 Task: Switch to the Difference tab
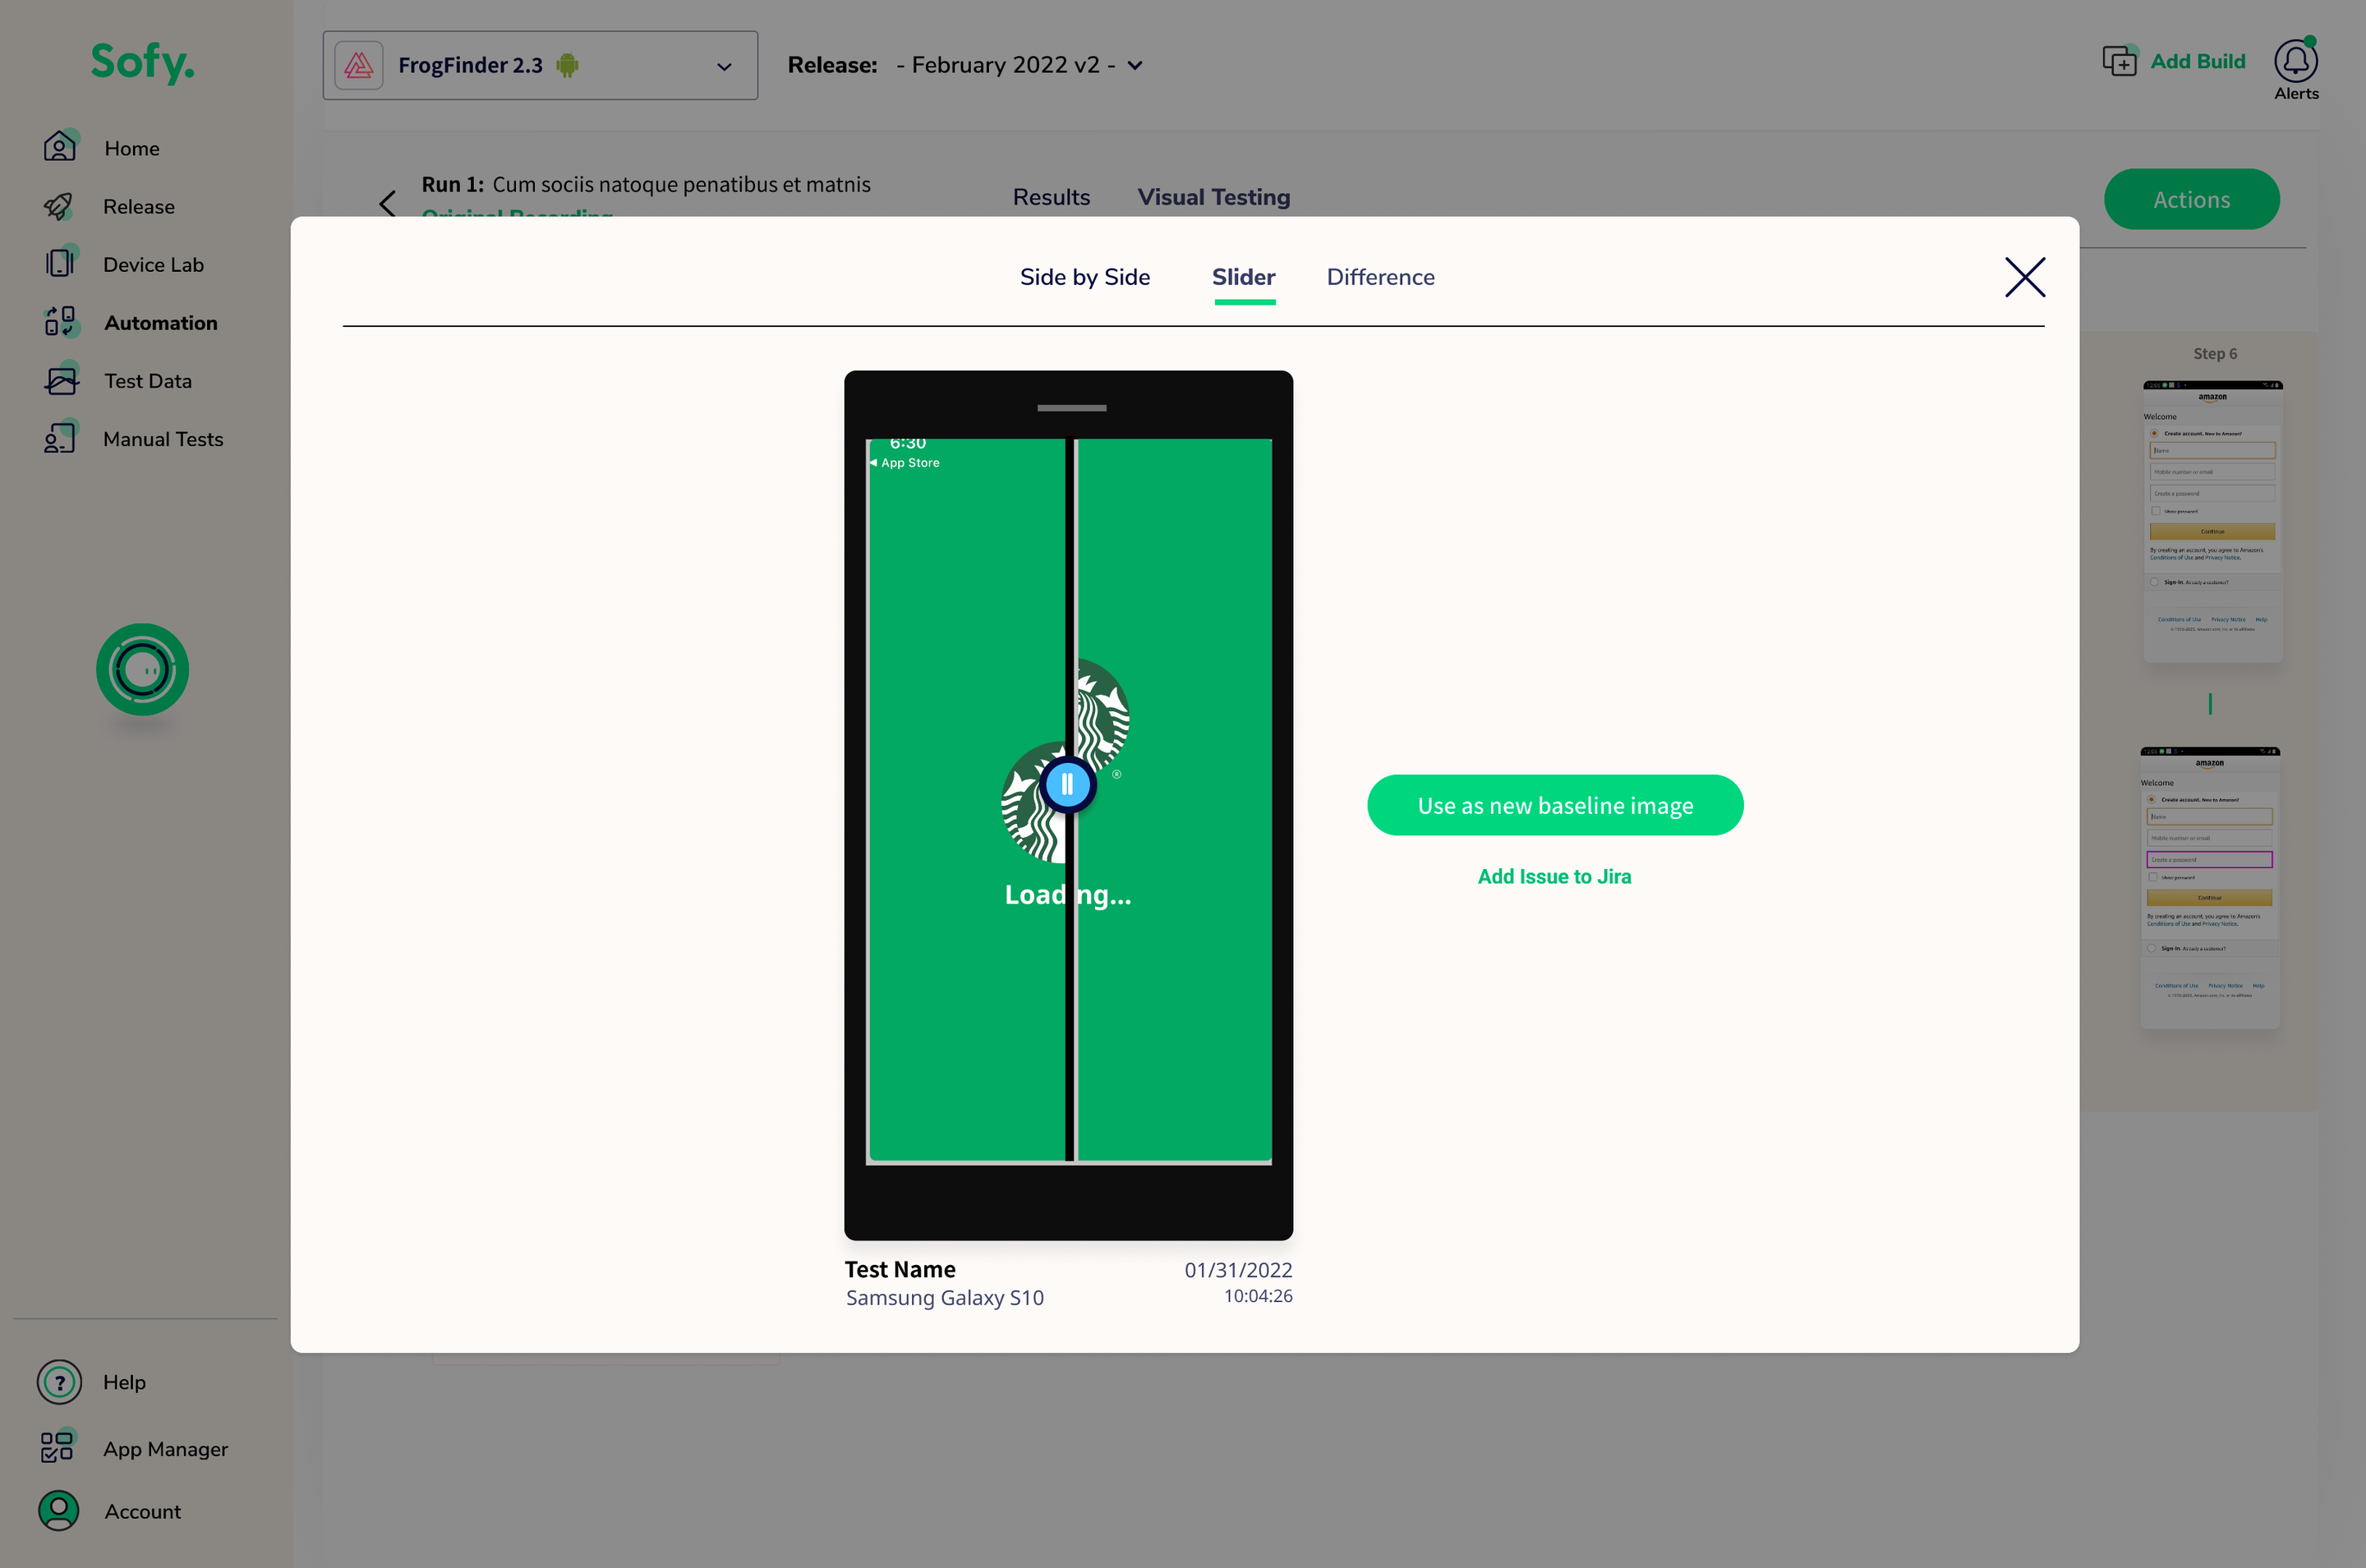tap(1381, 277)
